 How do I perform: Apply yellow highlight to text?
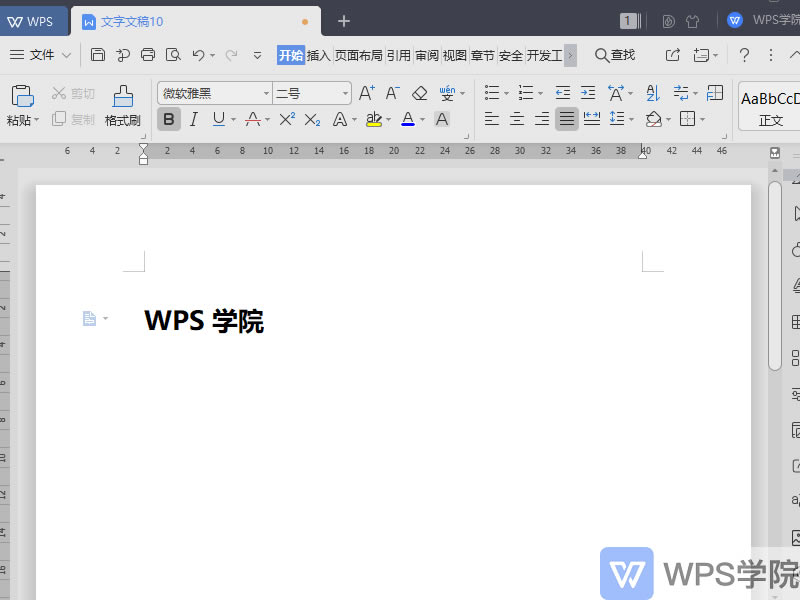(x=375, y=119)
